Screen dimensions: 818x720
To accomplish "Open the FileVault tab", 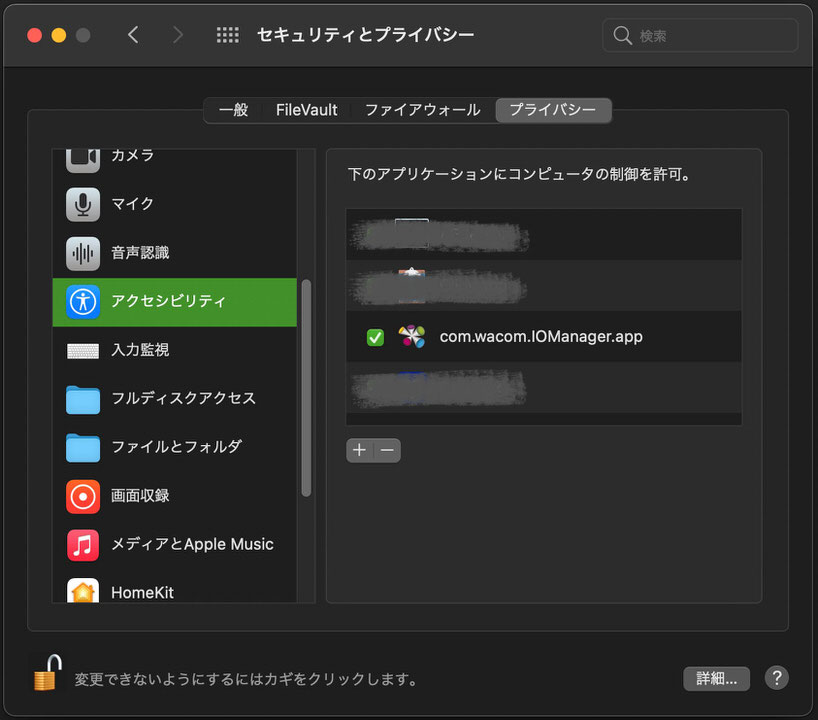I will [x=307, y=110].
